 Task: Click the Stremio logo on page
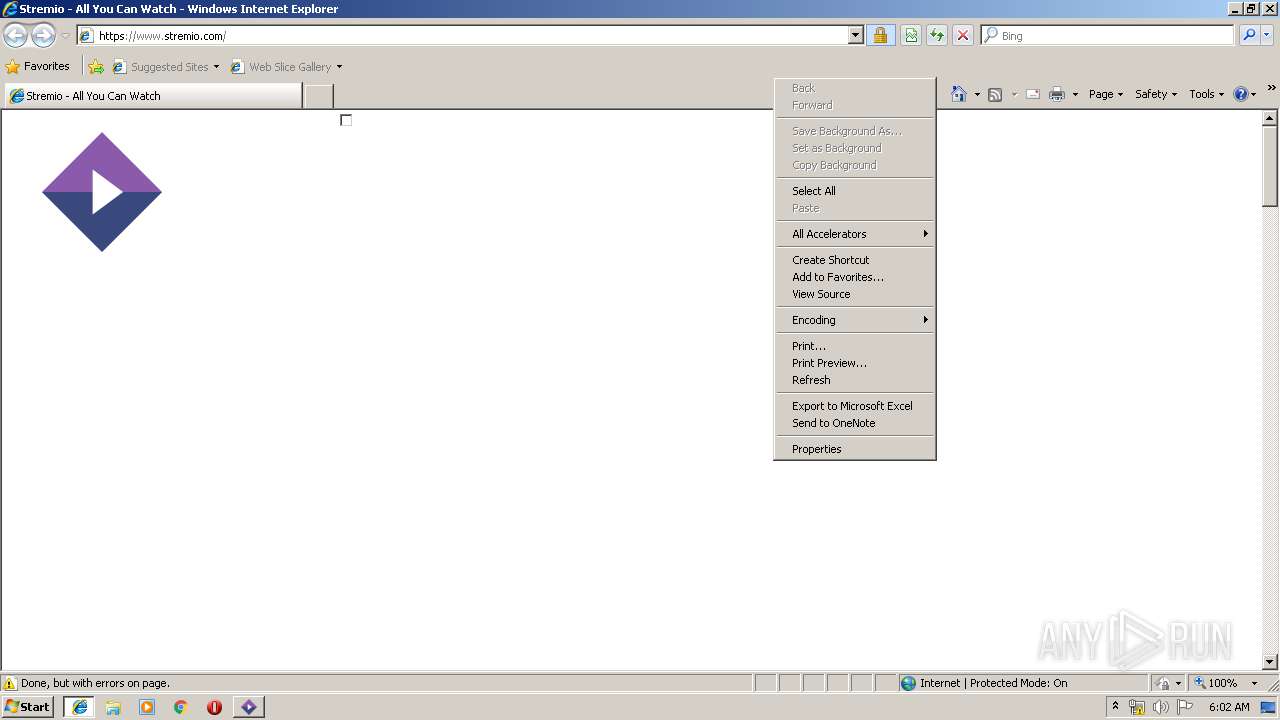[x=102, y=192]
